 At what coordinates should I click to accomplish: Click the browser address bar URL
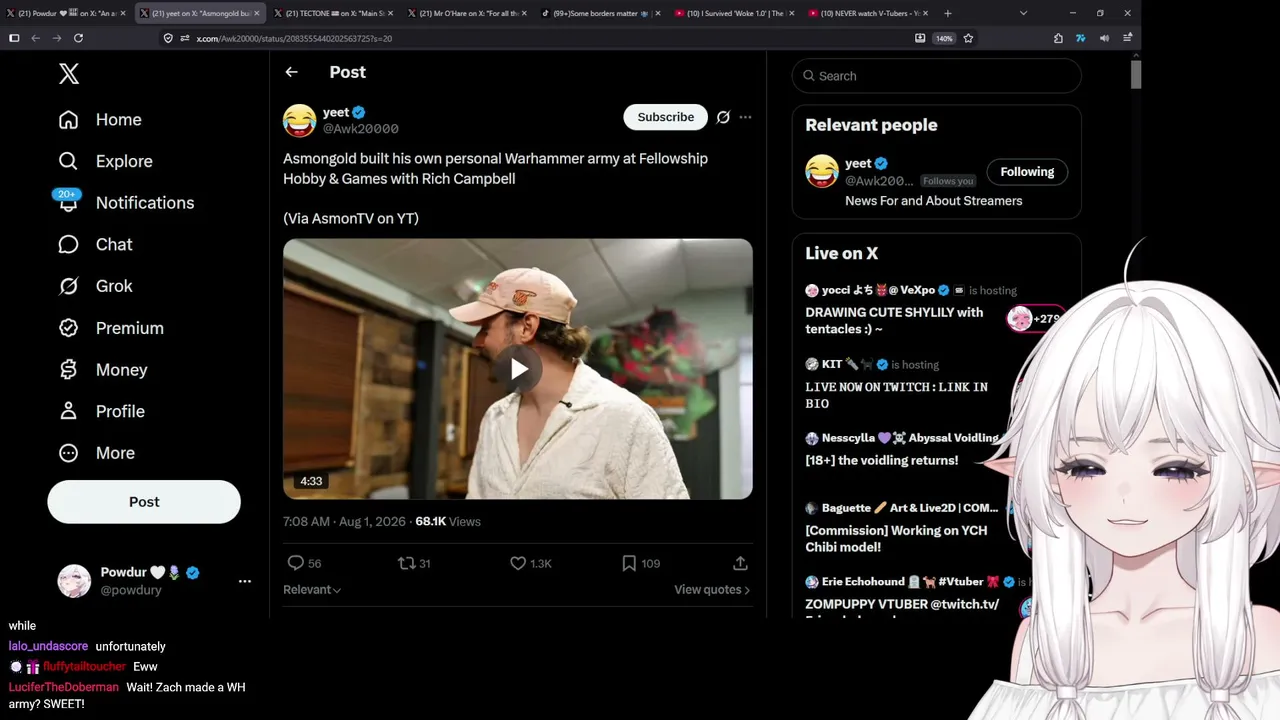294,38
